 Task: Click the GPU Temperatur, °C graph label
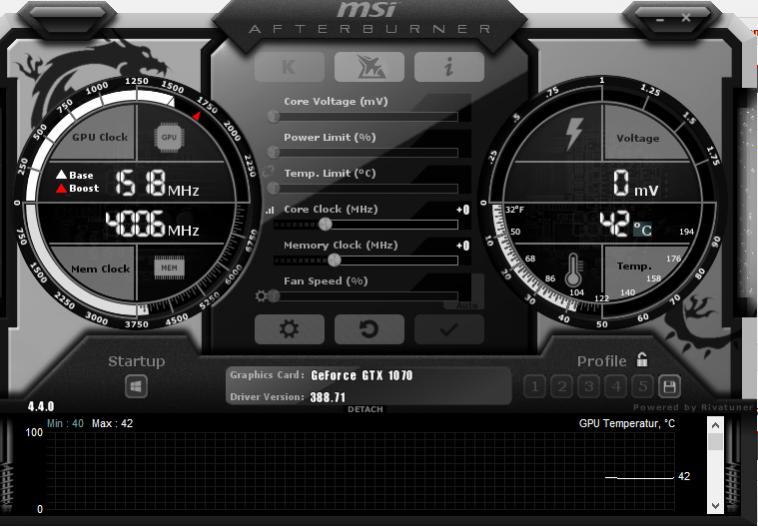coord(627,424)
